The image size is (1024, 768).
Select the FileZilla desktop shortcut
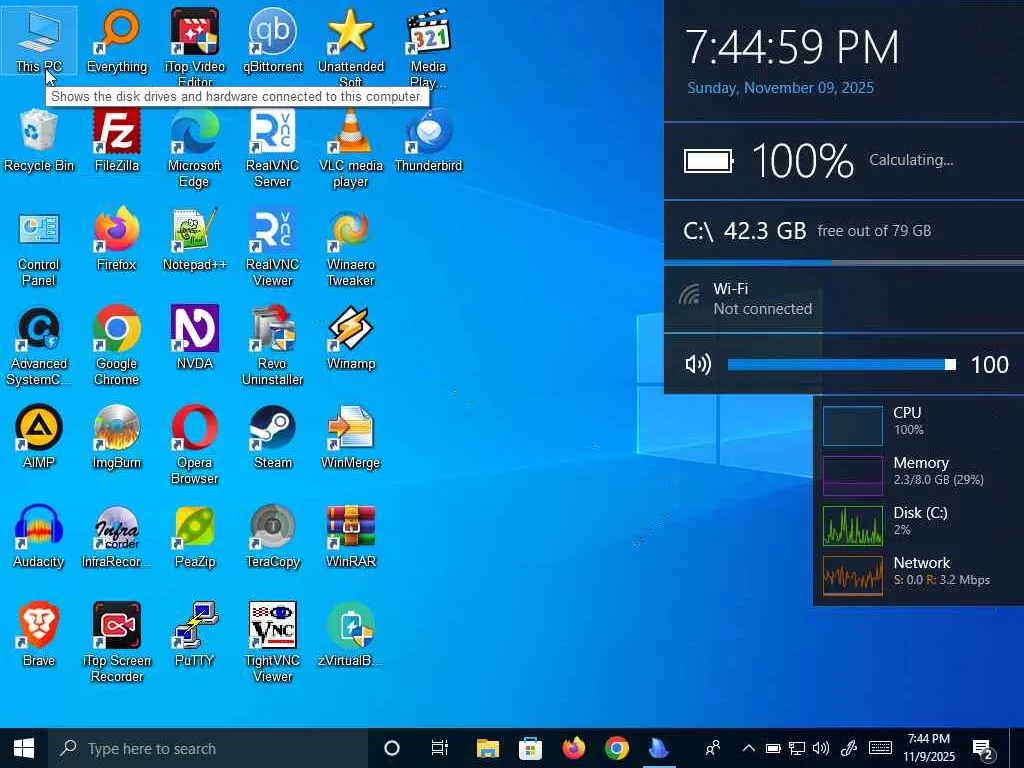coord(117,140)
